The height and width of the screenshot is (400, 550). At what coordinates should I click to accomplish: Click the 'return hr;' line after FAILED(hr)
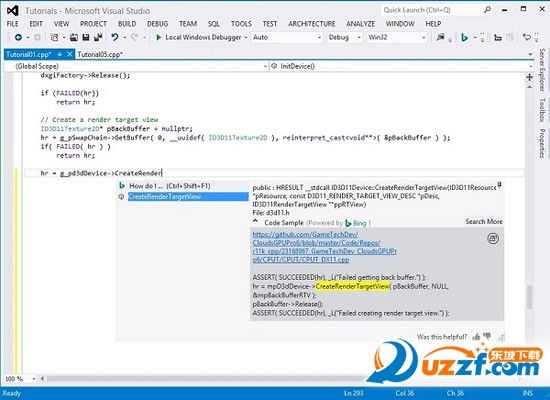[75, 102]
